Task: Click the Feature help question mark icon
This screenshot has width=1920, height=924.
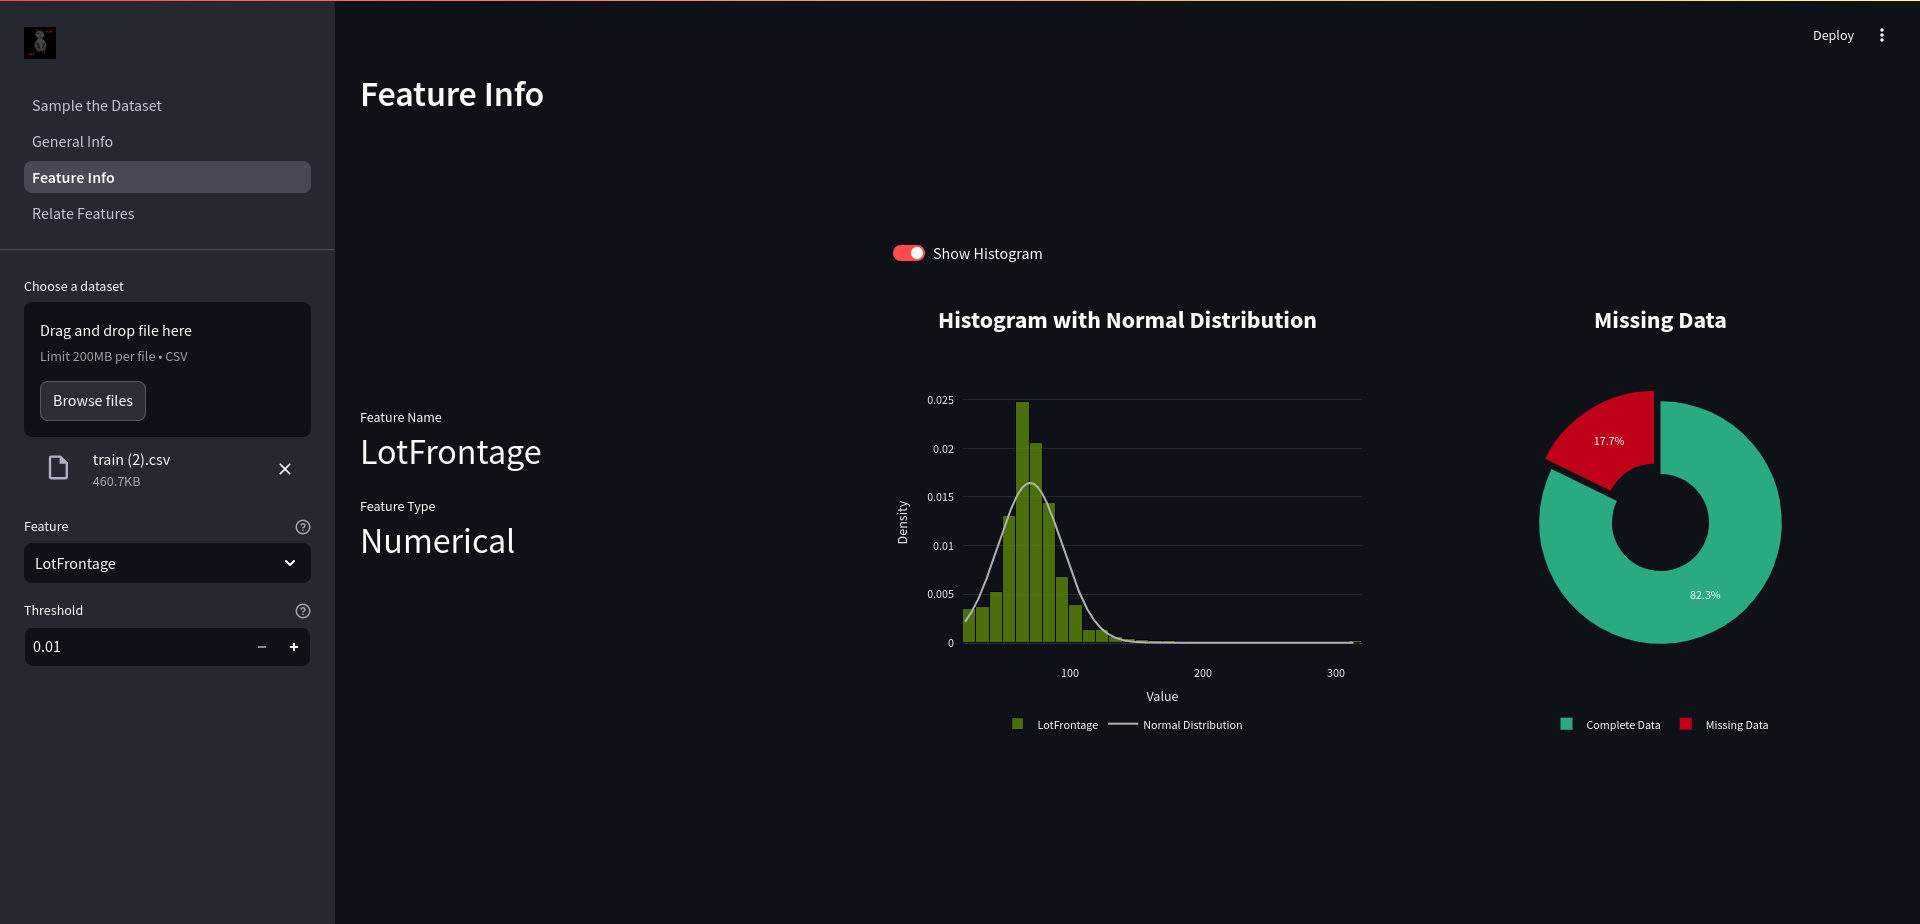Action: [303, 527]
